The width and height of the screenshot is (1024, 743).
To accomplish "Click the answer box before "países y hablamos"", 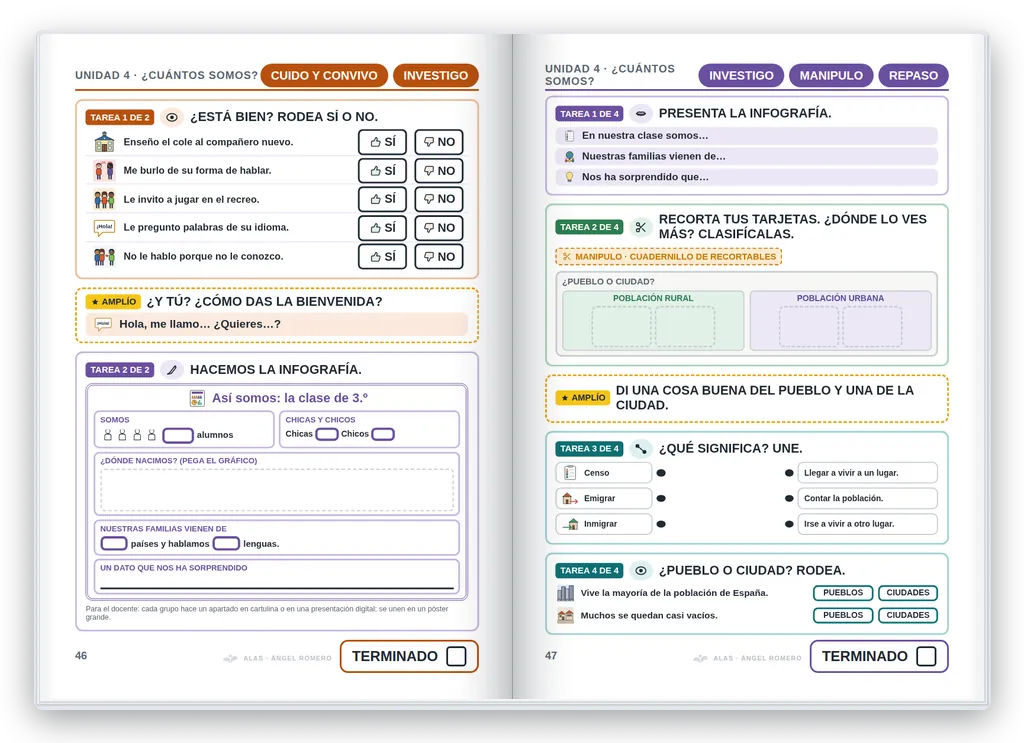I will pyautogui.click(x=114, y=543).
